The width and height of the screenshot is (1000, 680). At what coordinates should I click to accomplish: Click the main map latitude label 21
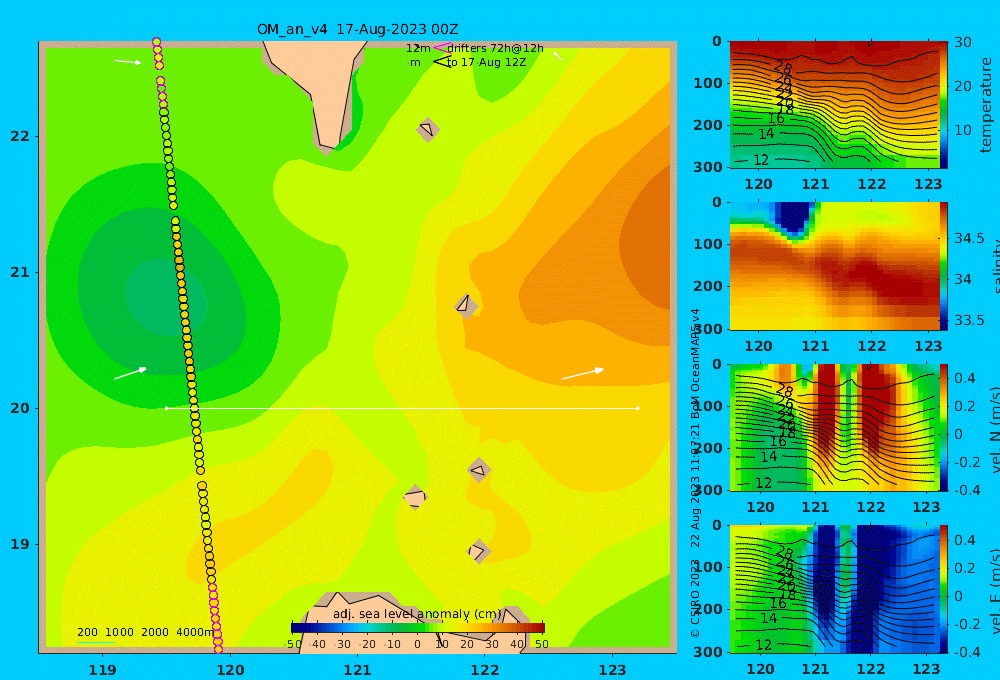point(20,272)
